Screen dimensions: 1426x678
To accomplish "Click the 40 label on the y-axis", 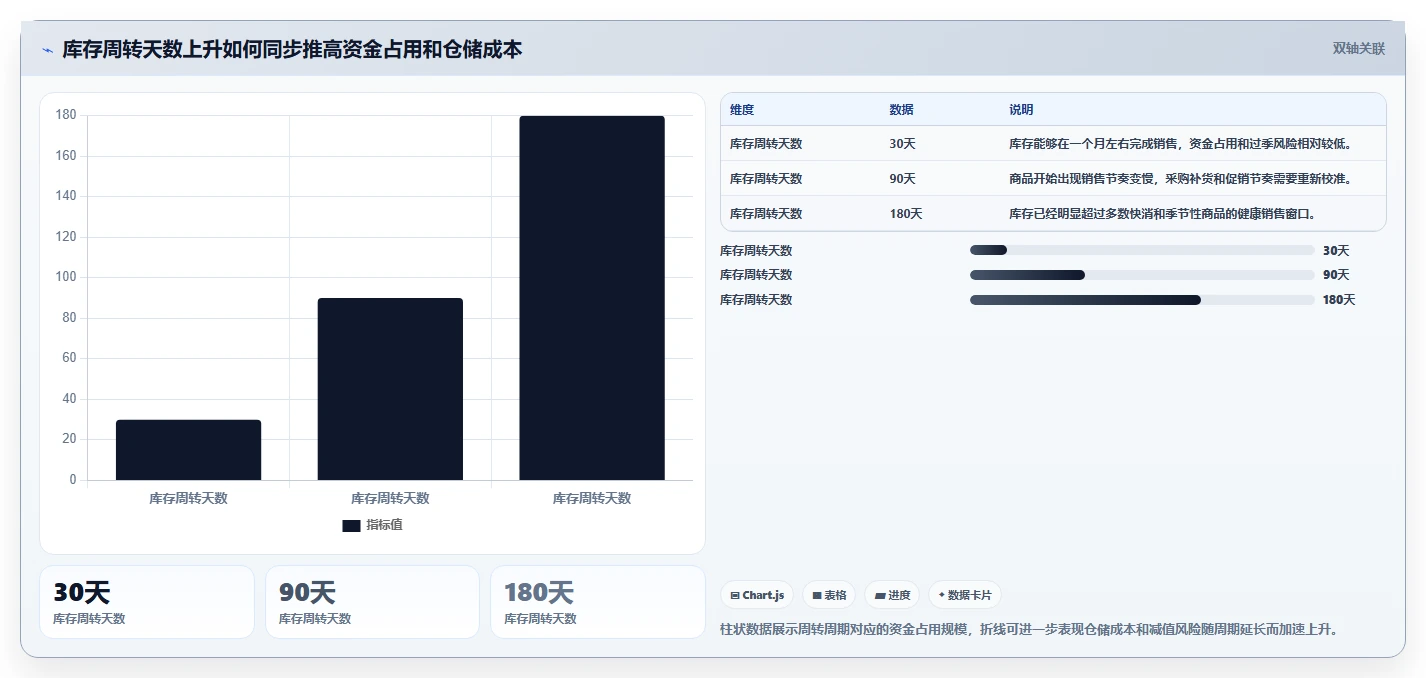I will click(x=69, y=399).
